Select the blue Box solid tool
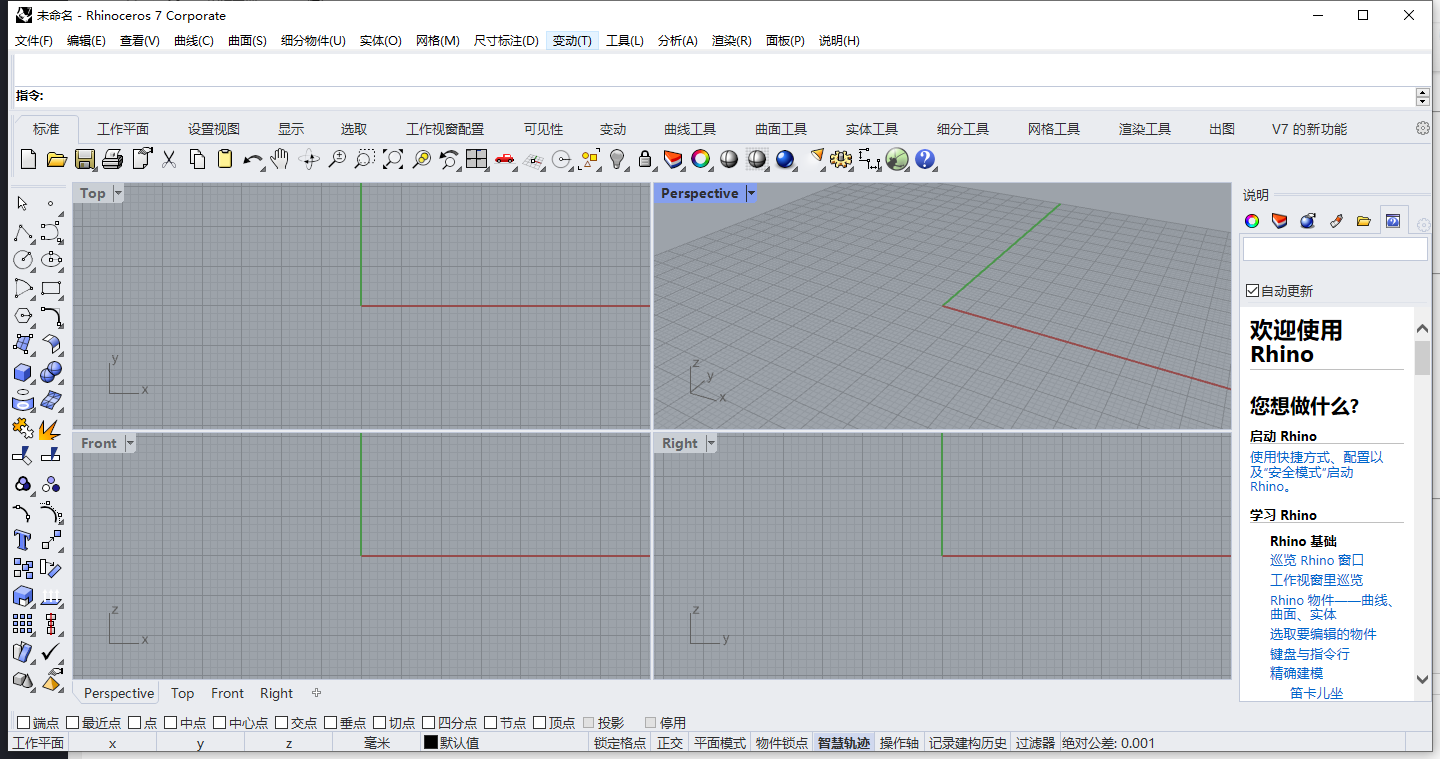The height and width of the screenshot is (759, 1440). (23, 372)
